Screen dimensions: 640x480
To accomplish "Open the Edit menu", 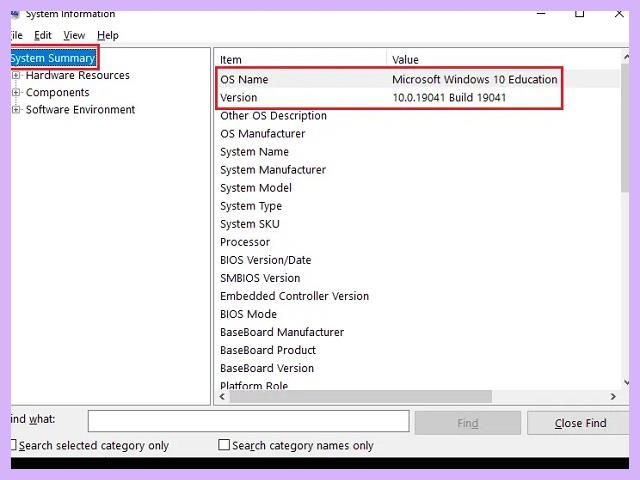I will coord(43,36).
